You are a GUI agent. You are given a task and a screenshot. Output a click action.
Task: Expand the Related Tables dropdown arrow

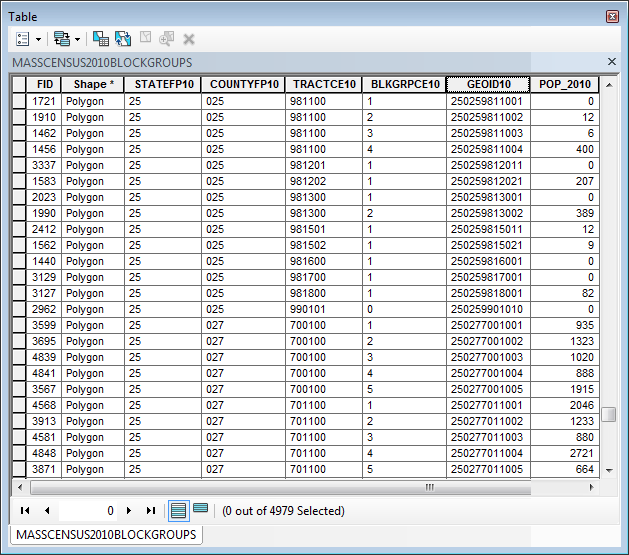pos(77,39)
